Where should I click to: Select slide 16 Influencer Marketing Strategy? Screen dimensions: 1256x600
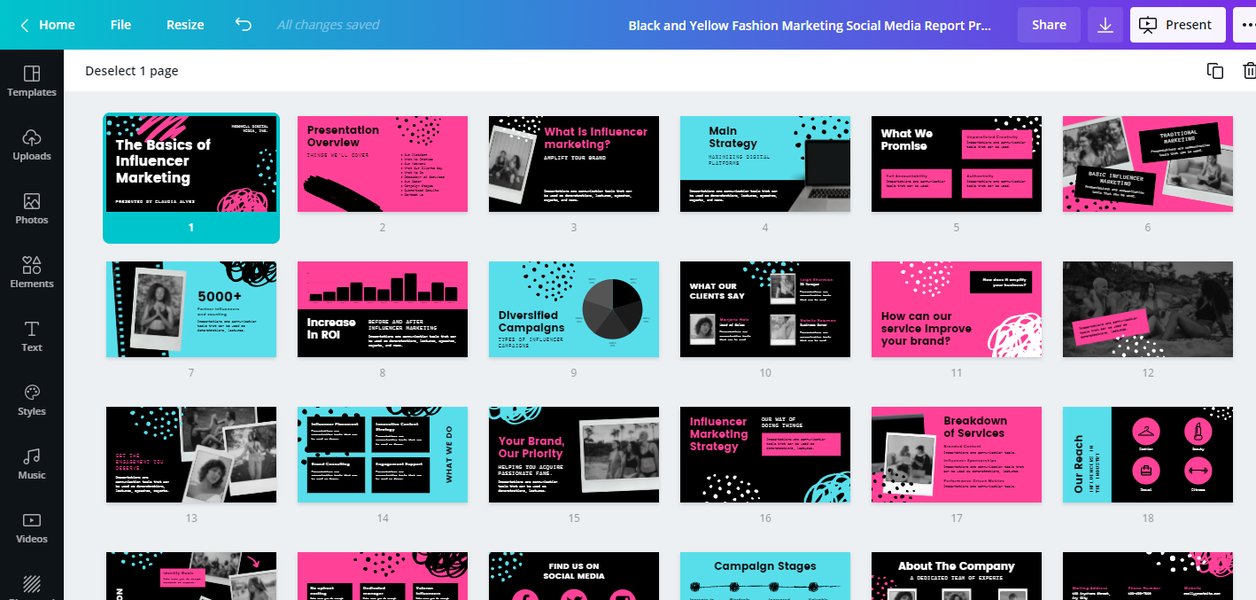pyautogui.click(x=765, y=455)
